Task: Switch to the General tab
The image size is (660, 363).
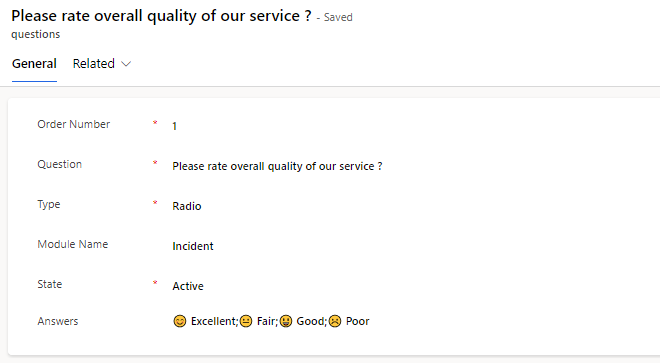Action: 34,64
